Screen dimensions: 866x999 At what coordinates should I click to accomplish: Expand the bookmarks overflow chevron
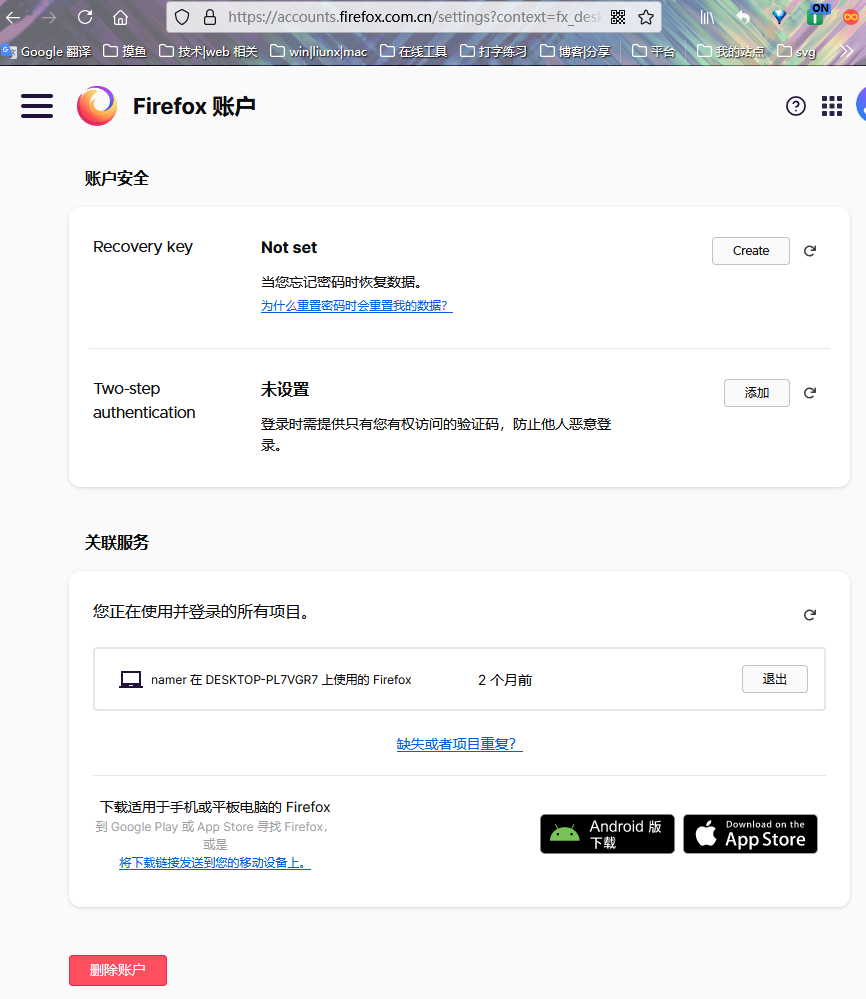tap(846, 51)
